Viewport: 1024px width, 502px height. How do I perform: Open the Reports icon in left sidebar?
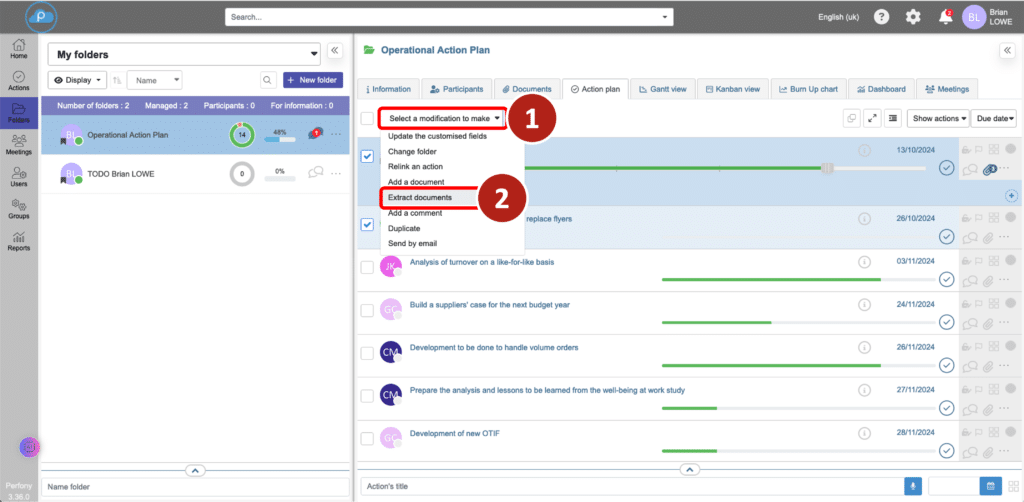(19, 240)
